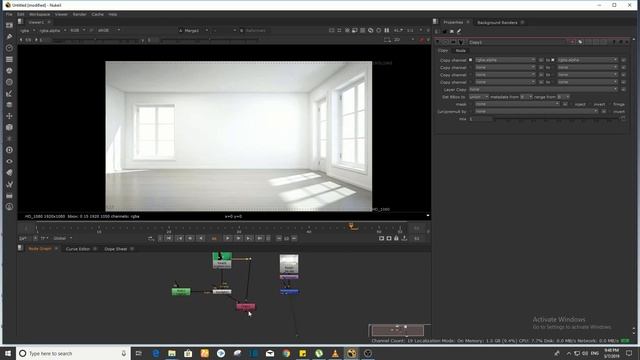Open the Cache menu

coord(97,14)
